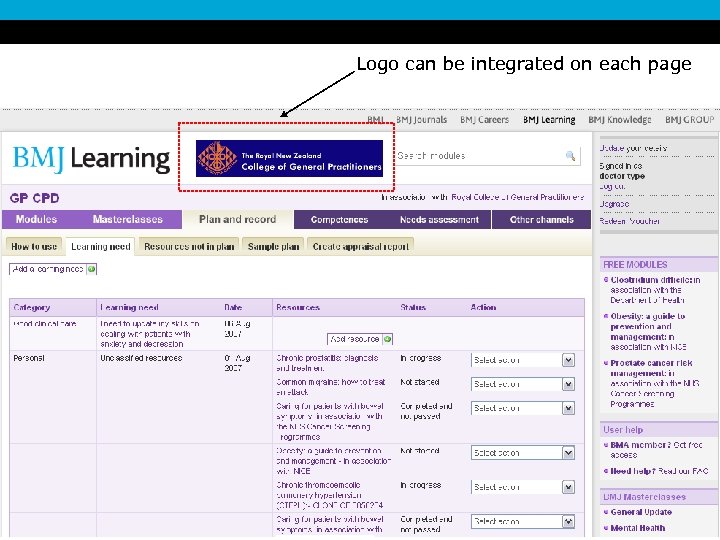Open action dropdown for Obesity guide row
The image size is (720, 540).
523,453
